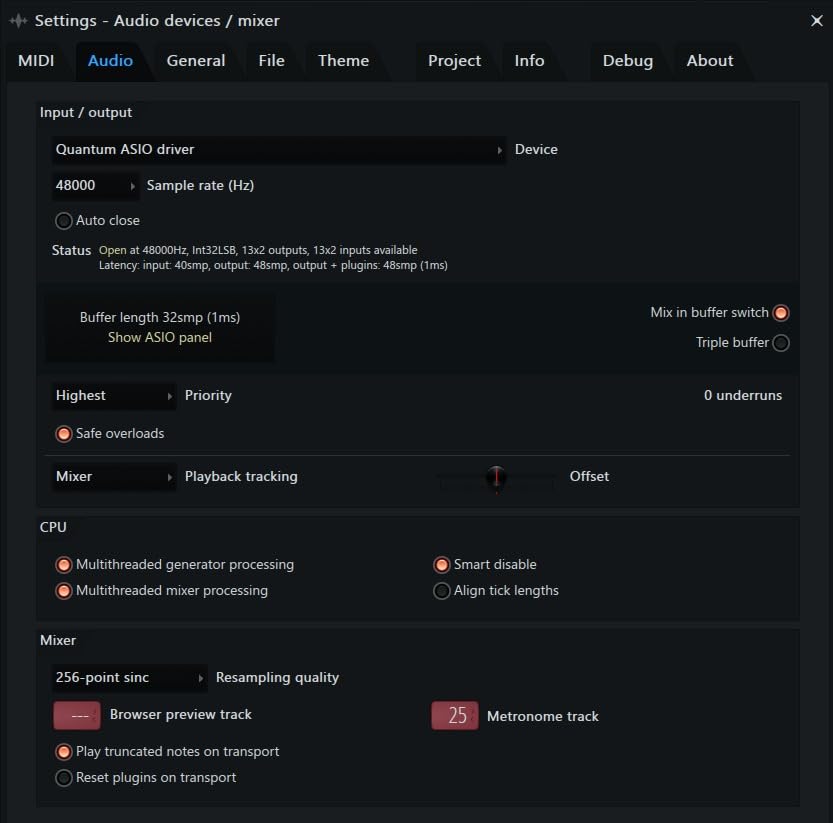Enable the Auto close option
Image resolution: width=833 pixels, height=823 pixels.
coord(64,221)
